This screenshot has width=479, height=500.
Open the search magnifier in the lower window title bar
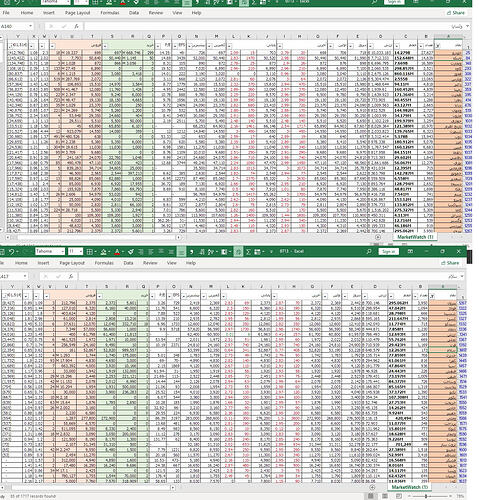369,251
